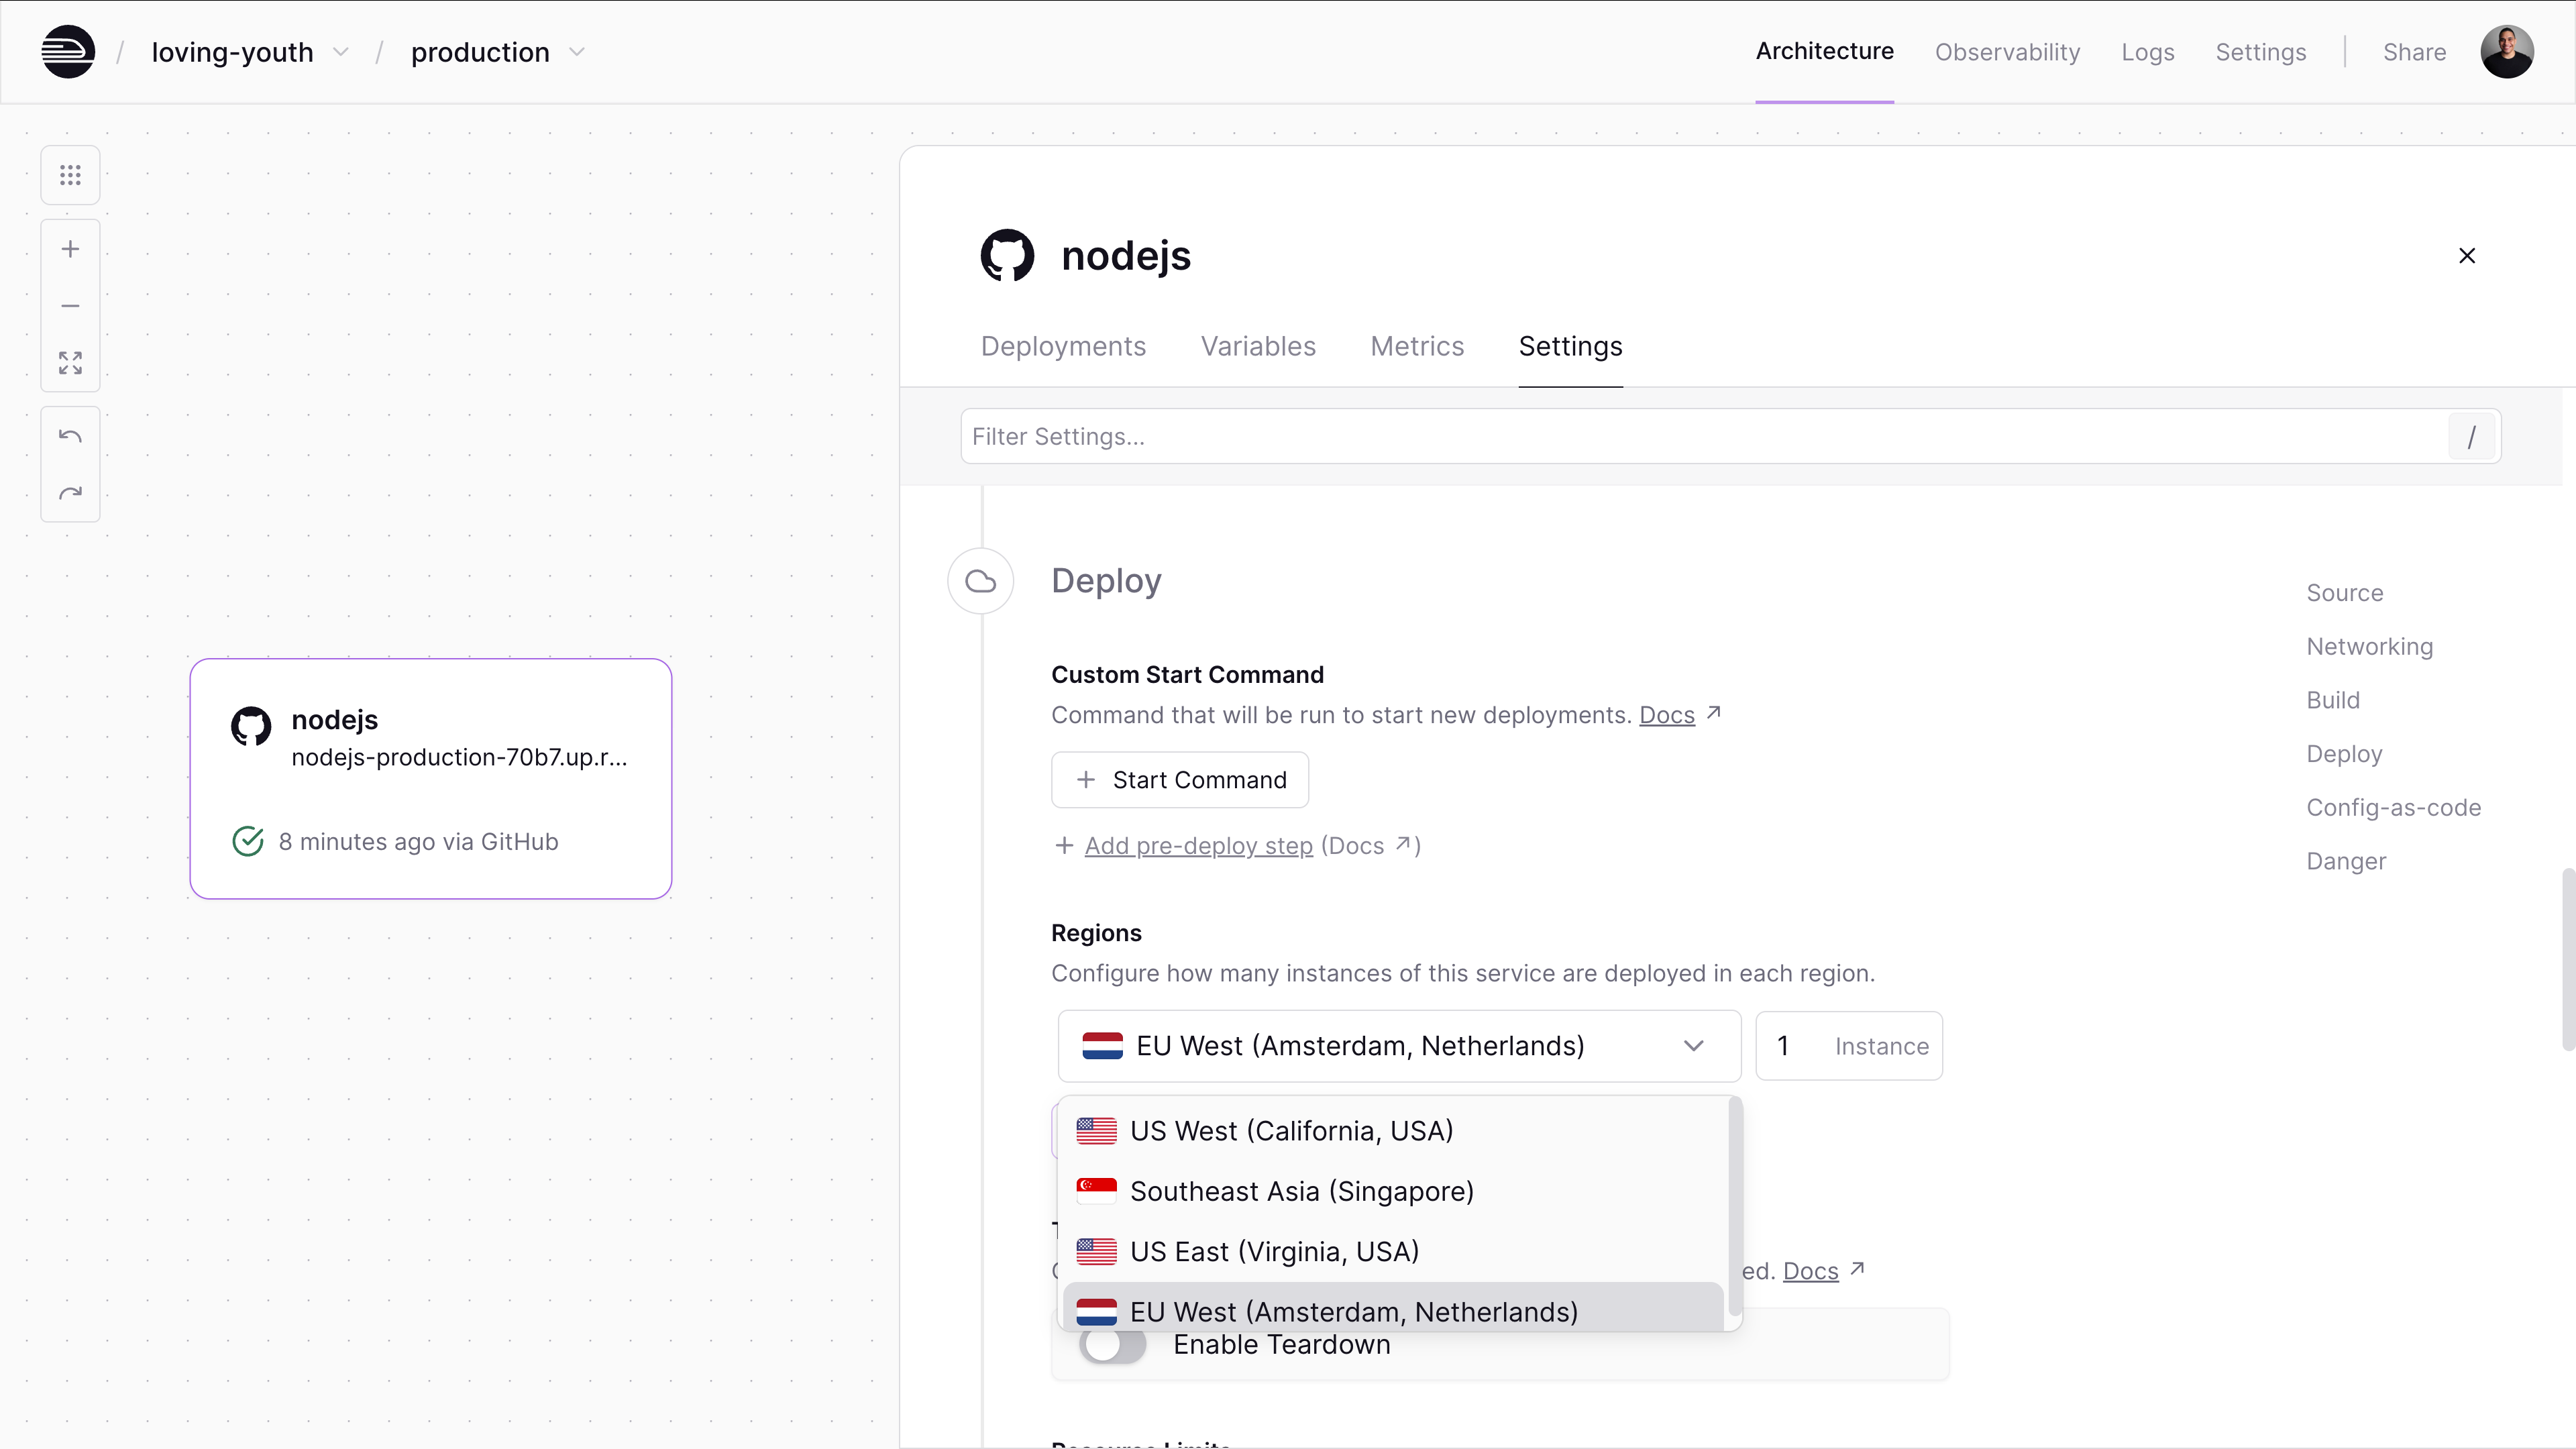Click the user avatar in top bar
Viewport: 2576px width, 1449px height.
pos(2506,52)
